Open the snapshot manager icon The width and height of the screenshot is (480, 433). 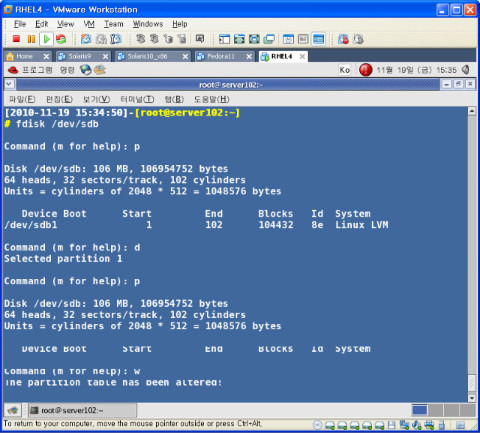click(116, 39)
